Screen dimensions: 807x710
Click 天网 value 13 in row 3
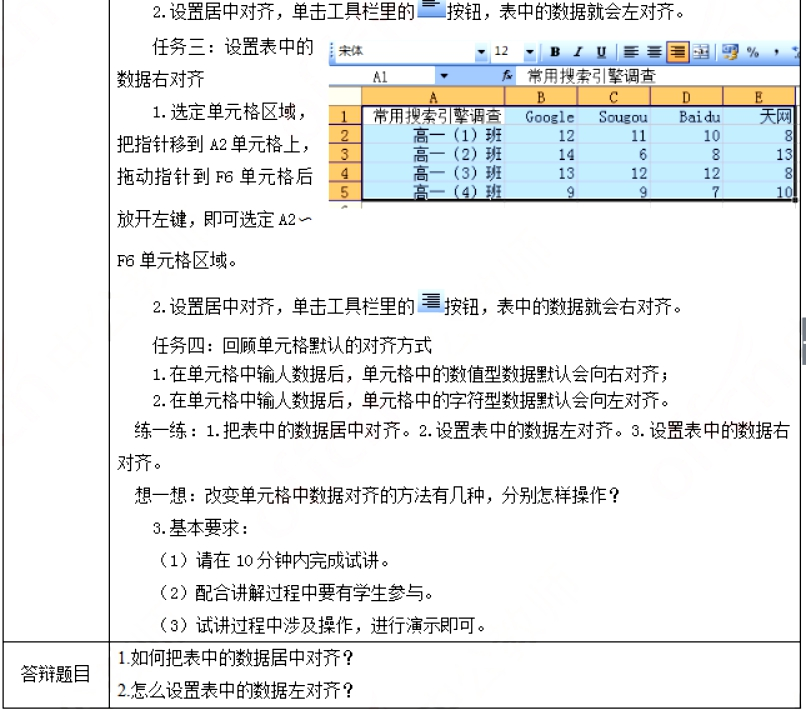[759, 154]
